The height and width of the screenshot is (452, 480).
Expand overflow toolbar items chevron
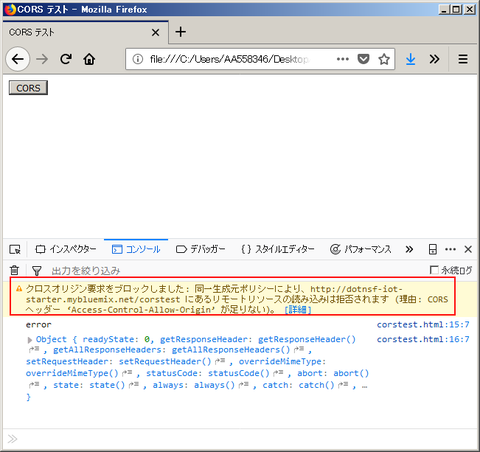[x=434, y=59]
